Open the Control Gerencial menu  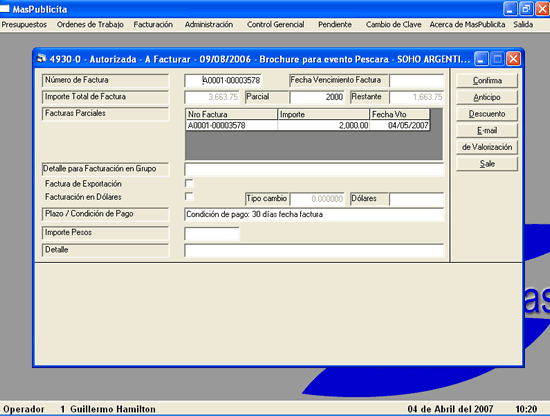pos(275,25)
